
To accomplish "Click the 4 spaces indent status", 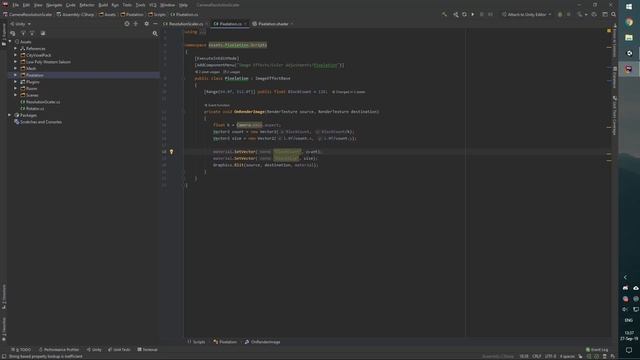I will [x=567, y=356].
